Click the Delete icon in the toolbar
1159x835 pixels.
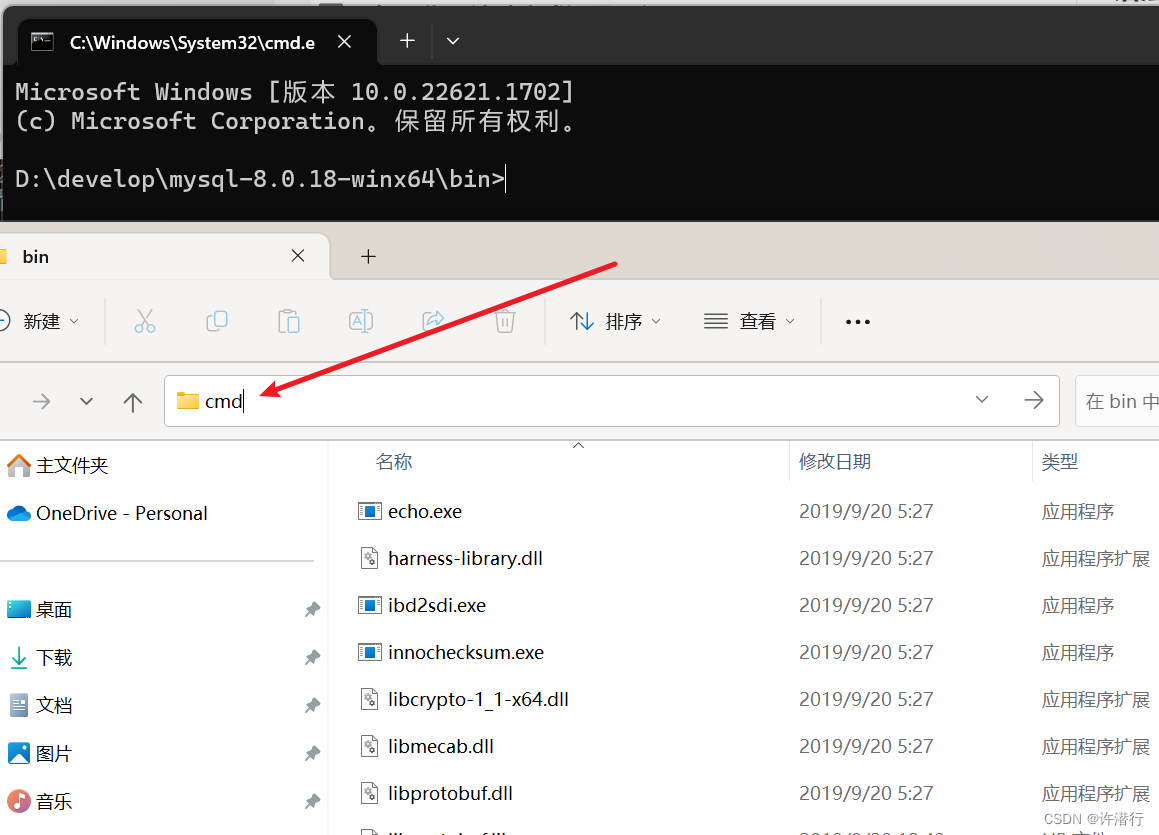click(x=505, y=321)
